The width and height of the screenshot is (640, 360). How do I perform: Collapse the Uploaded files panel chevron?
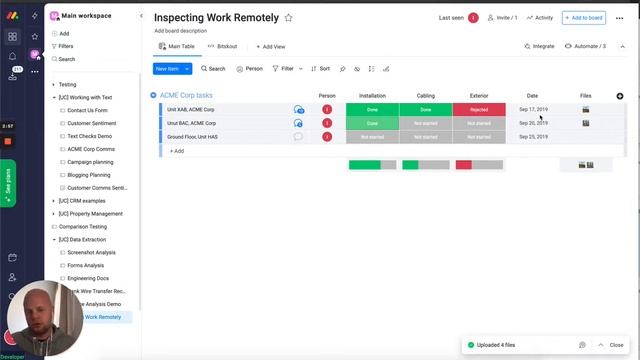click(601, 345)
